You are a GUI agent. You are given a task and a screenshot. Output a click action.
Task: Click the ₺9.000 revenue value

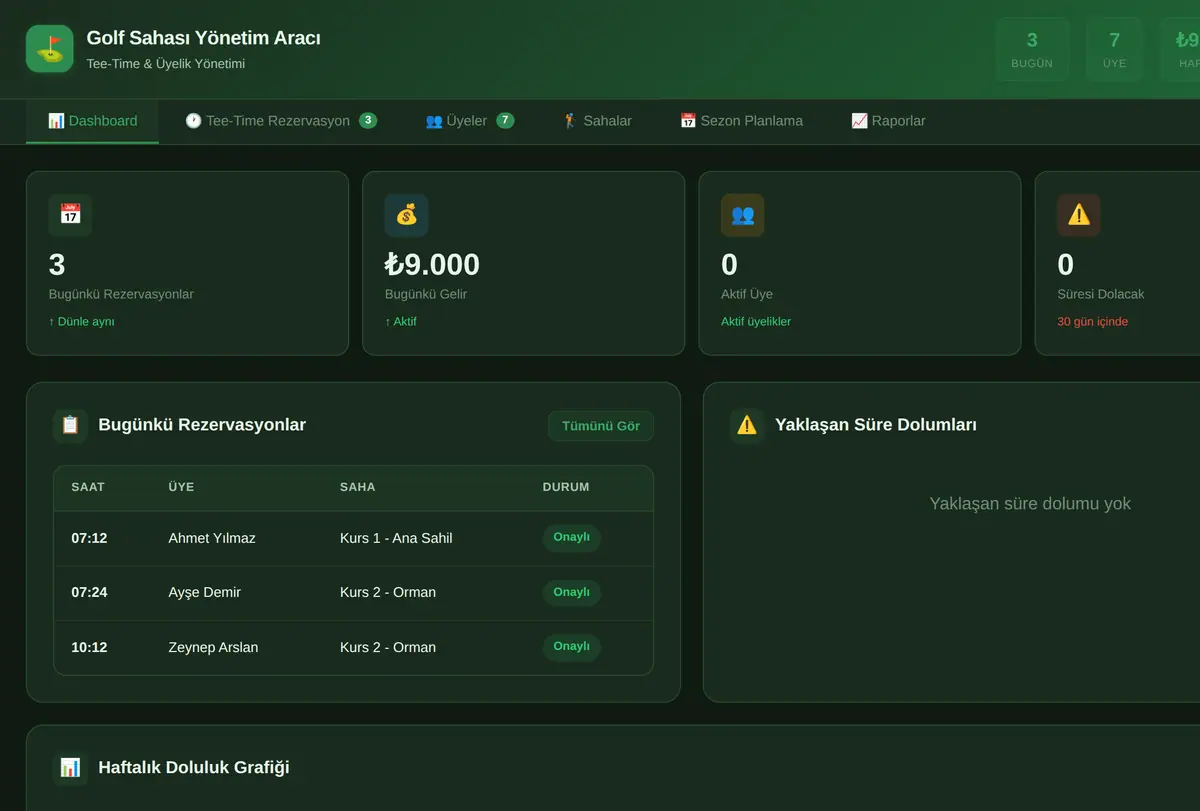[432, 264]
